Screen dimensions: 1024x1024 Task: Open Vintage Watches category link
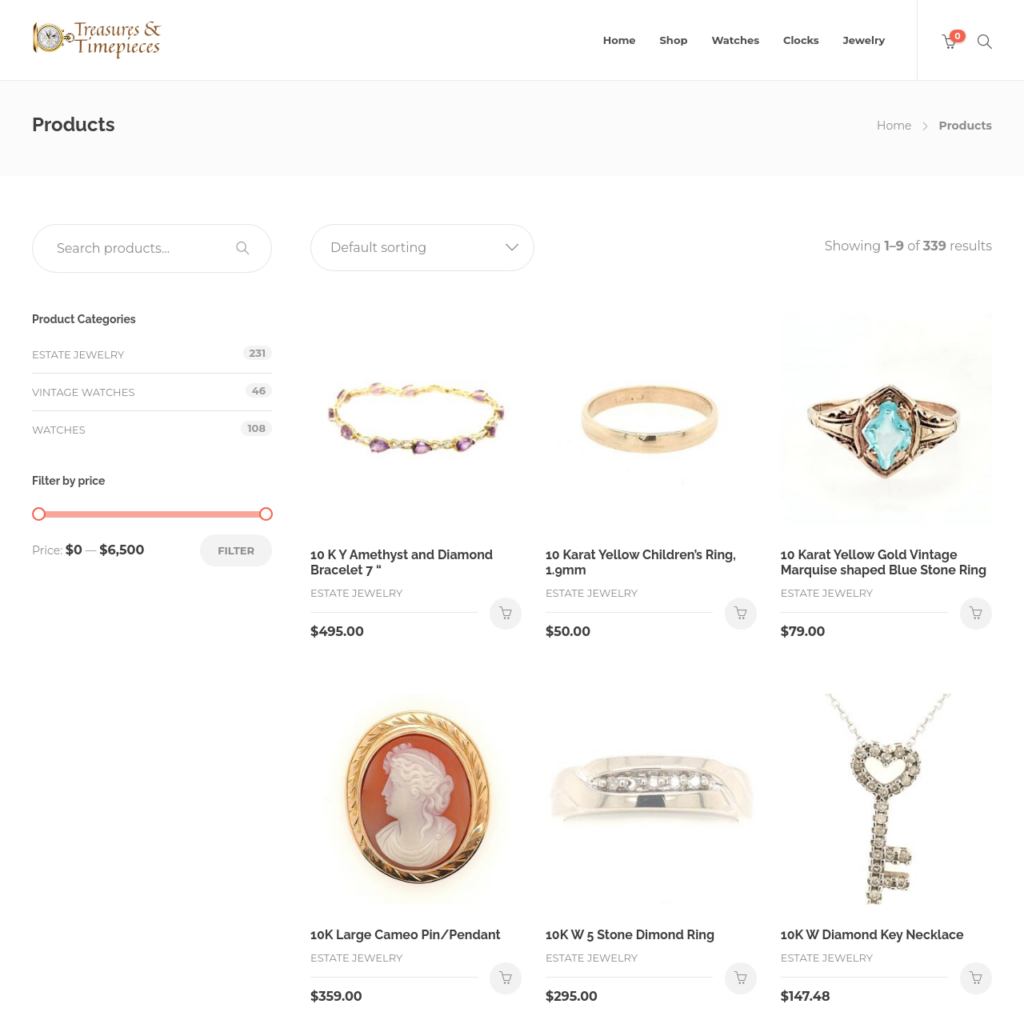pos(83,392)
